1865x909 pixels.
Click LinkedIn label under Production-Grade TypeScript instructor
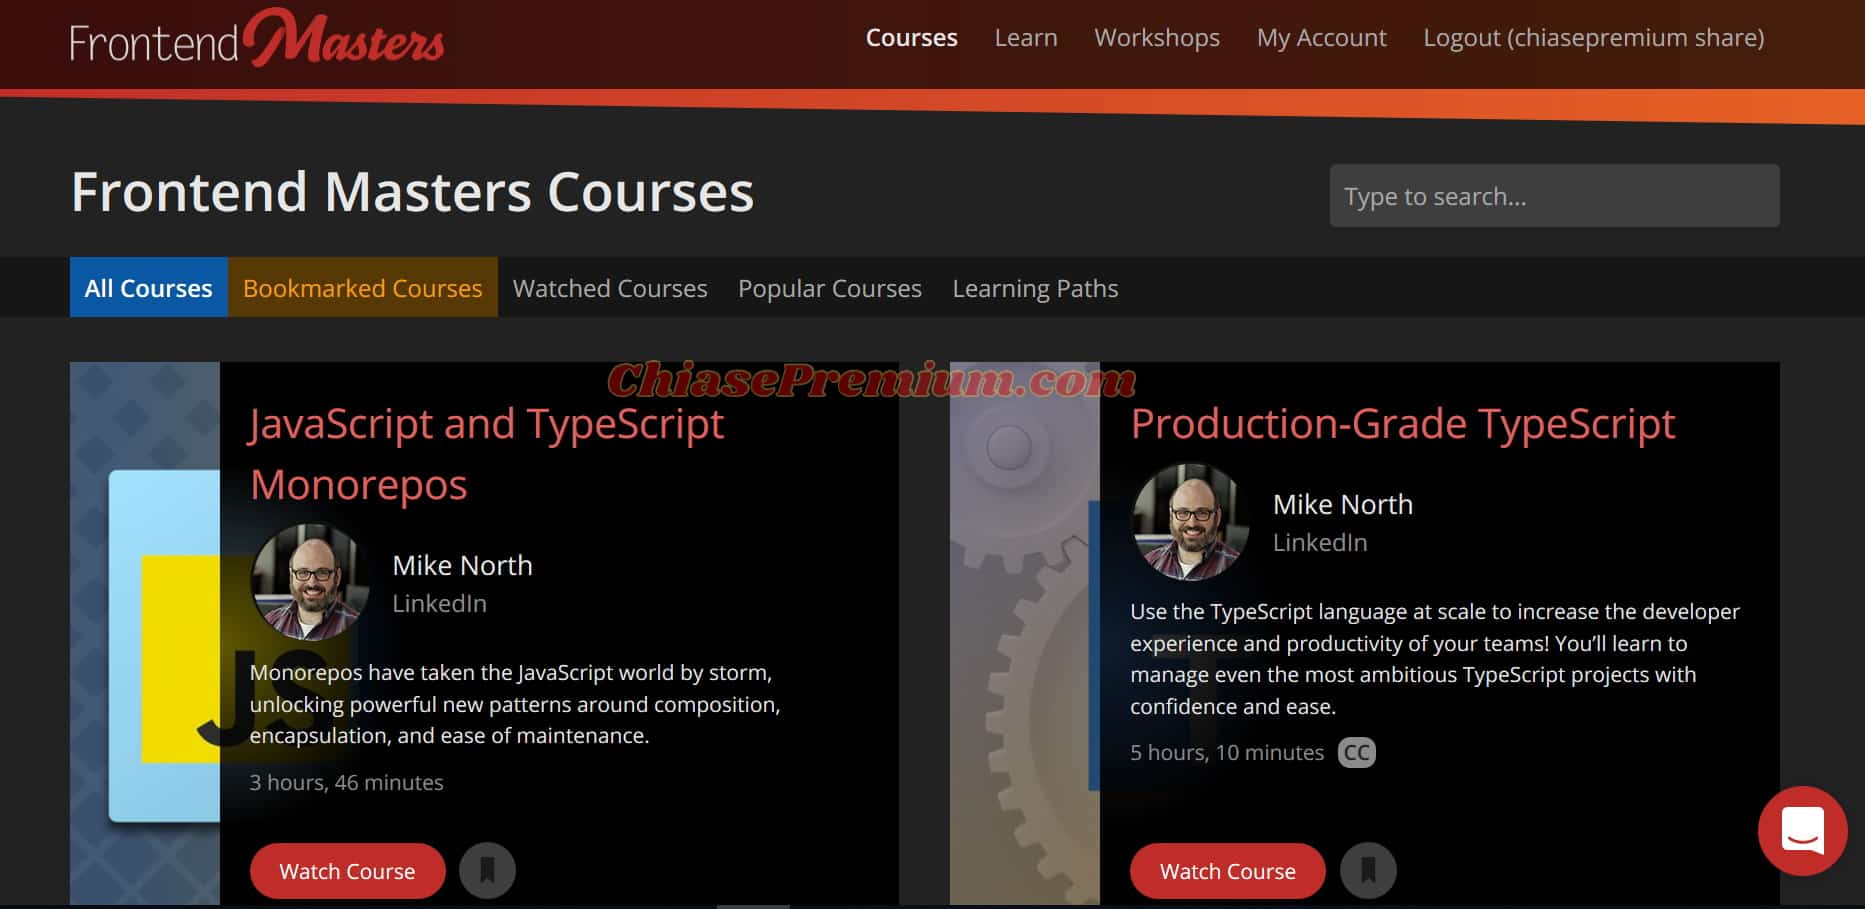point(1320,542)
